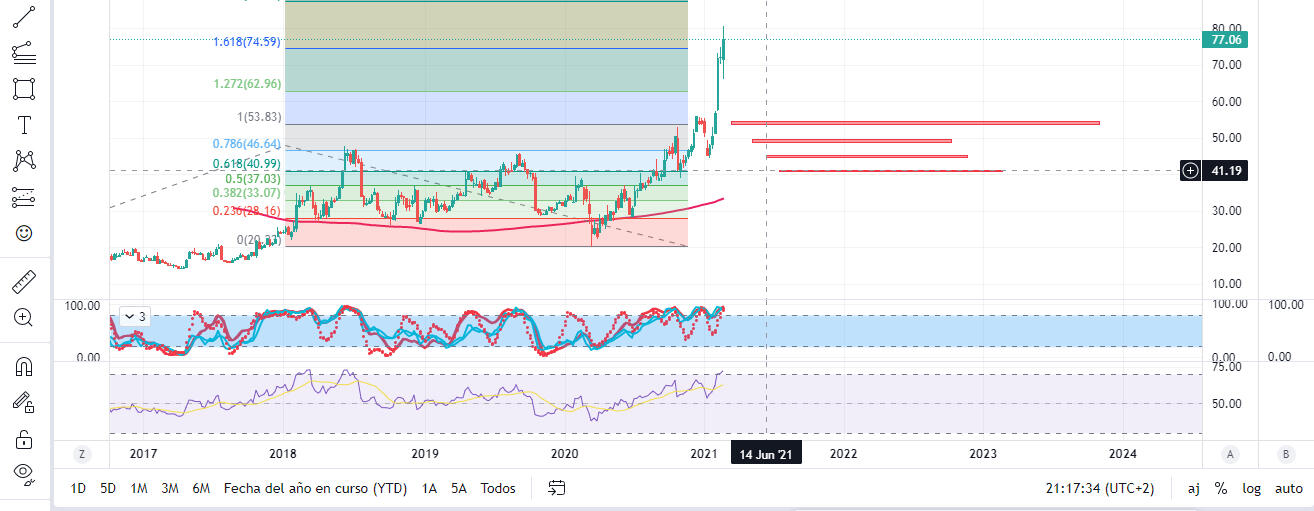Open the emoji icons tool
The width and height of the screenshot is (1314, 511).
pyautogui.click(x=23, y=233)
